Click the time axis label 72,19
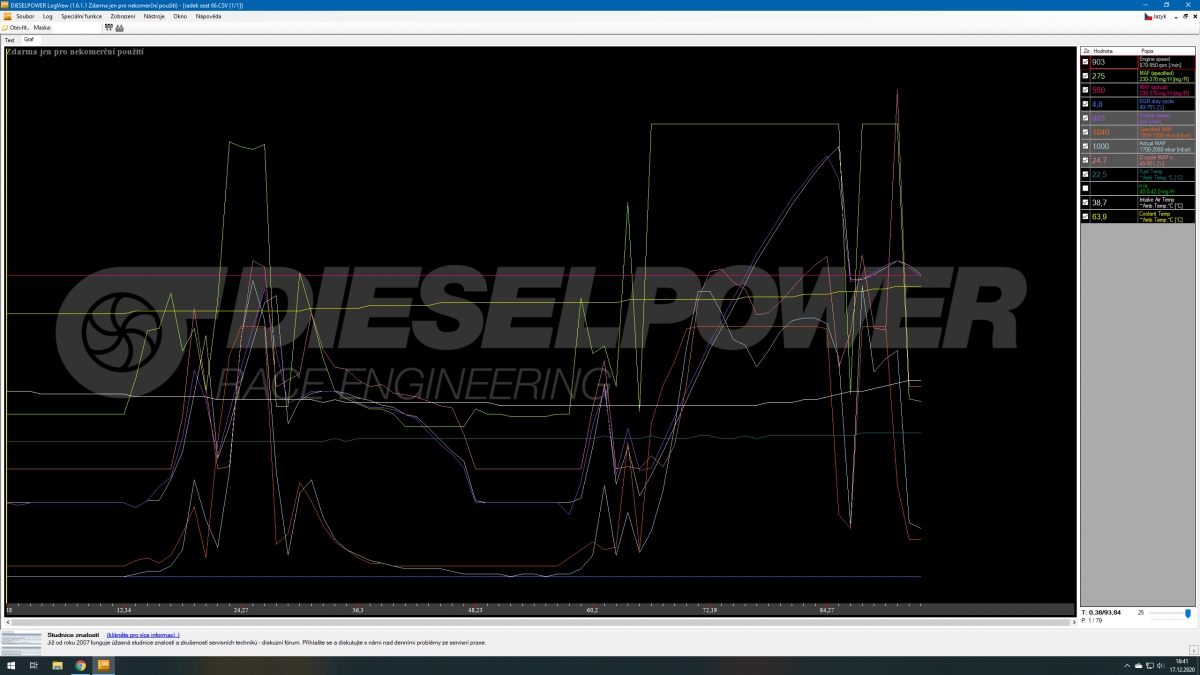The image size is (1200, 675). coord(709,609)
